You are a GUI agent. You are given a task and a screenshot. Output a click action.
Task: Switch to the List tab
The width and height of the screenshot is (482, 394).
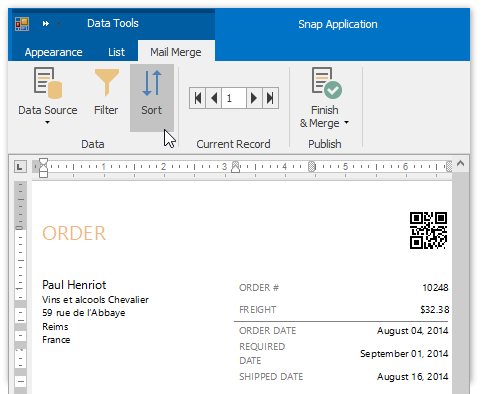coord(116,52)
